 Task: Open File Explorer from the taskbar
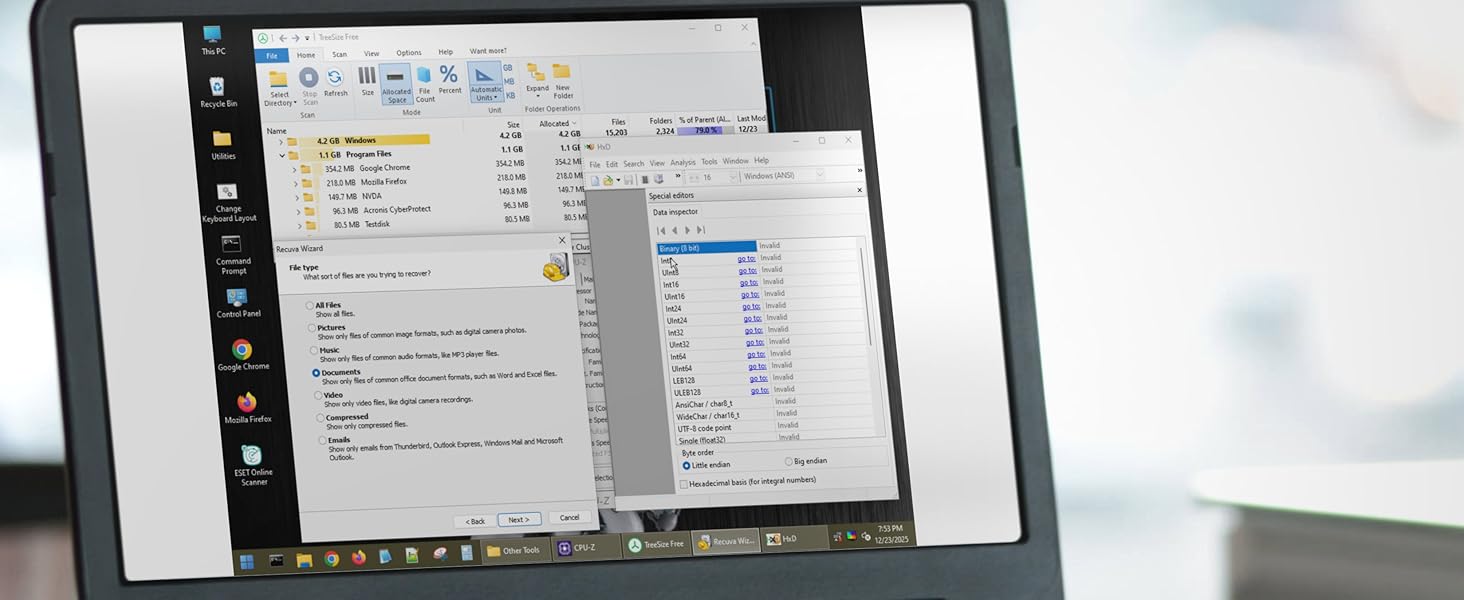point(304,559)
